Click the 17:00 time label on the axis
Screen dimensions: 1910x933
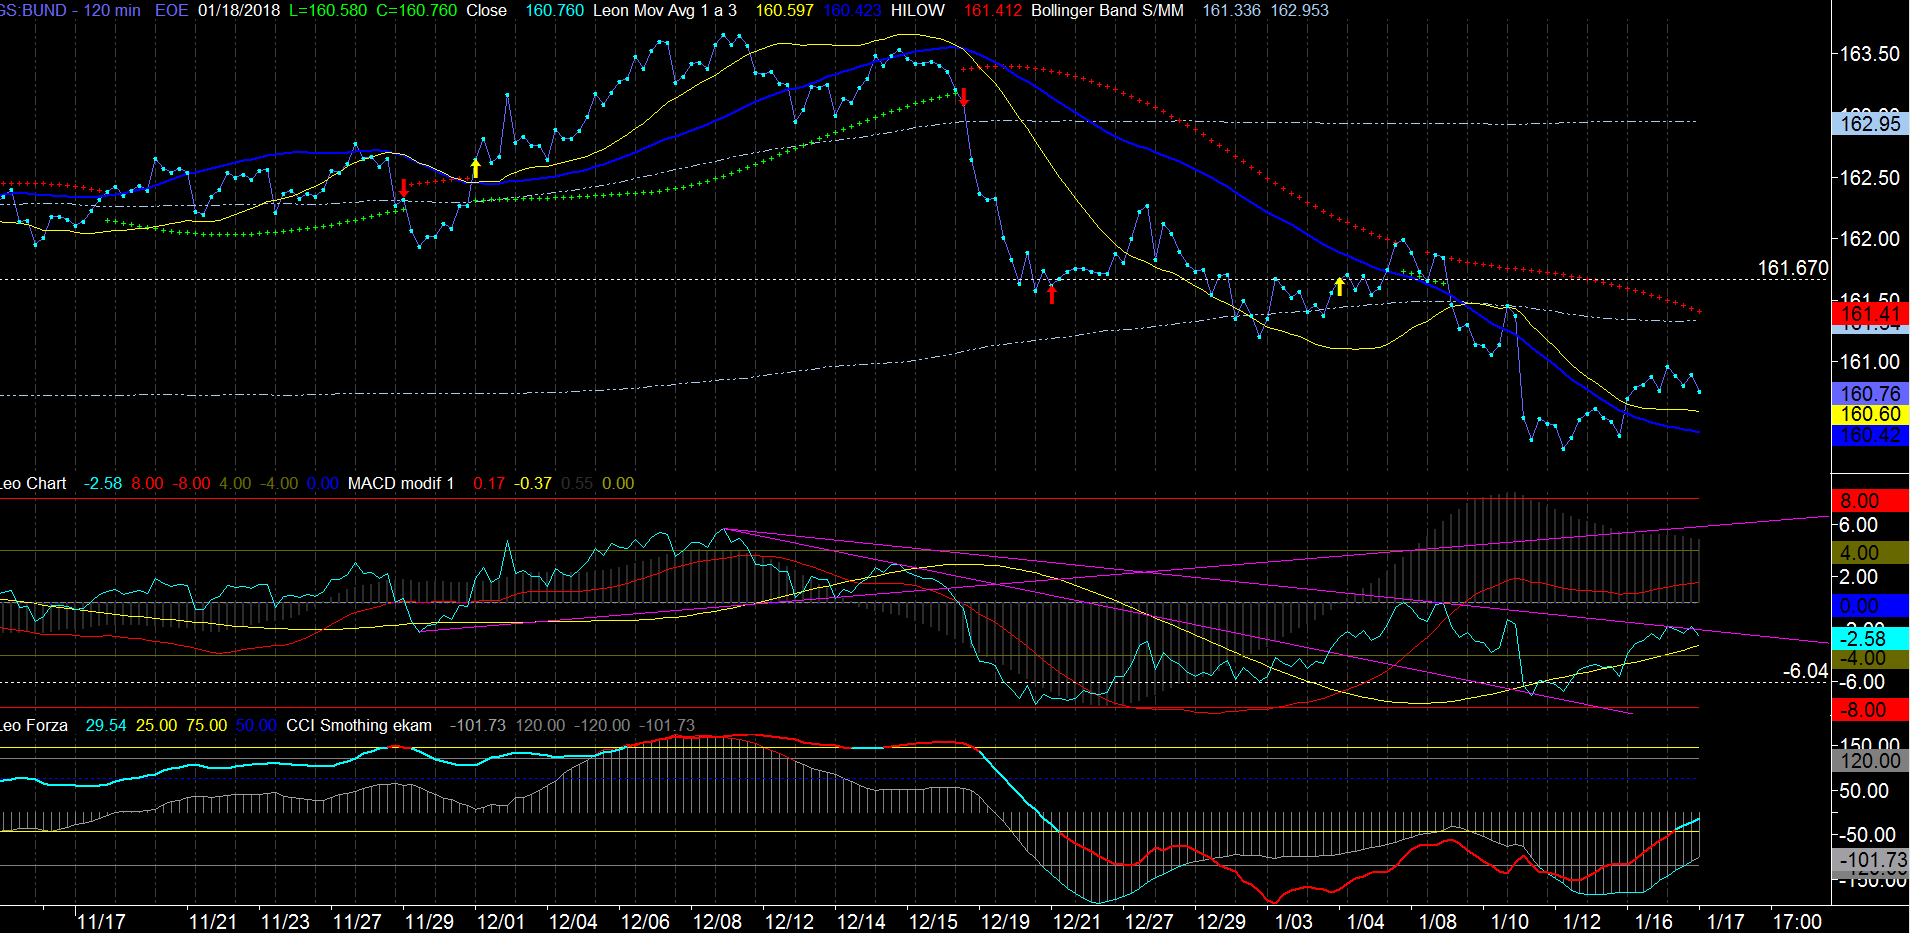point(1797,922)
